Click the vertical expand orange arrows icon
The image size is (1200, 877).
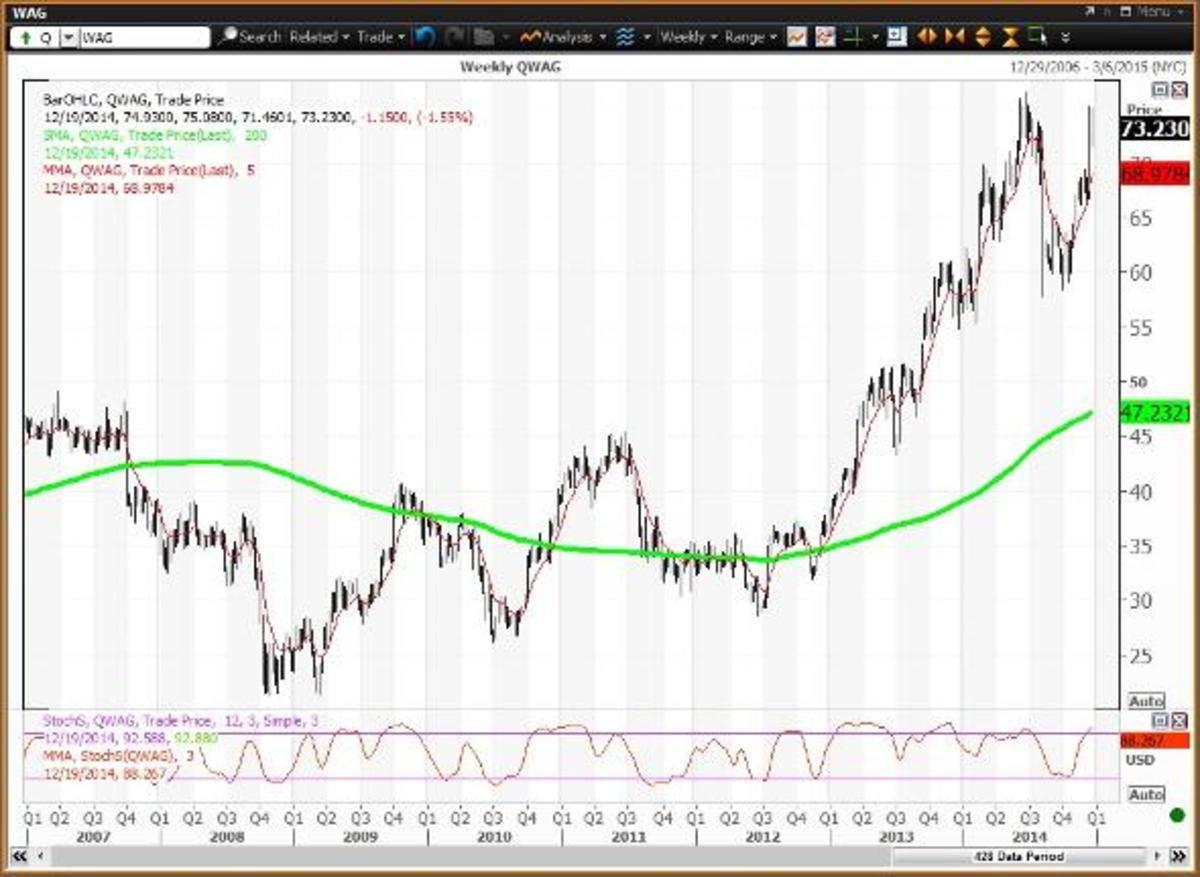coord(981,37)
